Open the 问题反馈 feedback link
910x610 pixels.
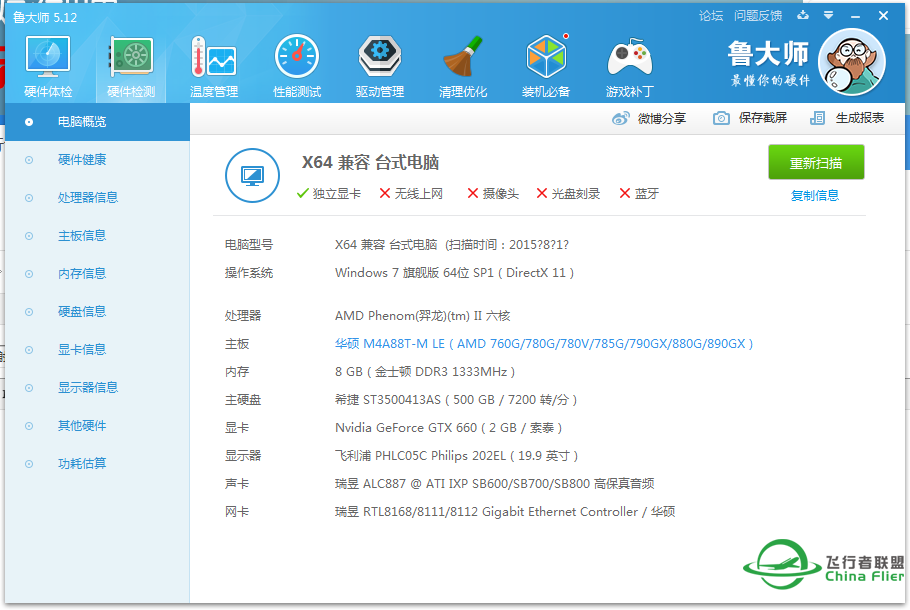[758, 16]
